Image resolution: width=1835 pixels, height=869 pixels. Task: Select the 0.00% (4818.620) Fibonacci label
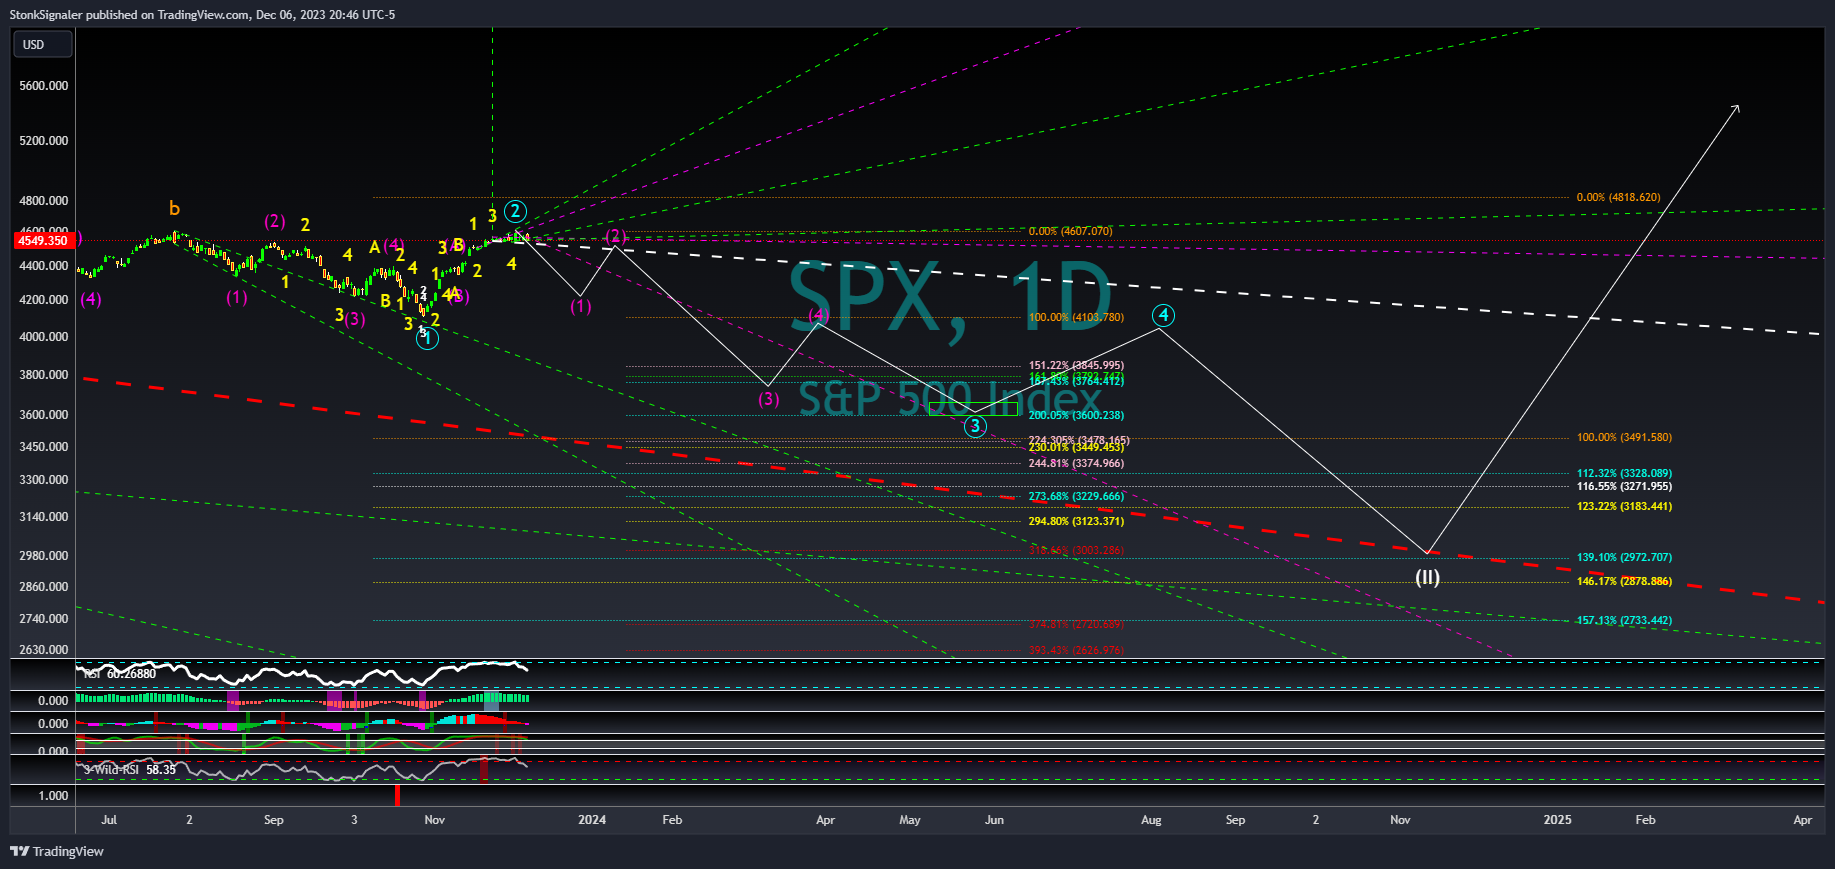[x=1618, y=198]
